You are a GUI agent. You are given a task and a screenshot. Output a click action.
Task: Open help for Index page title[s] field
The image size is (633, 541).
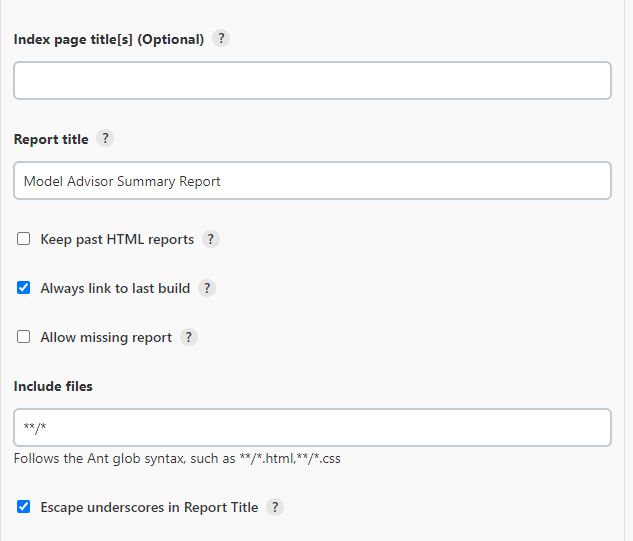pyautogui.click(x=222, y=39)
